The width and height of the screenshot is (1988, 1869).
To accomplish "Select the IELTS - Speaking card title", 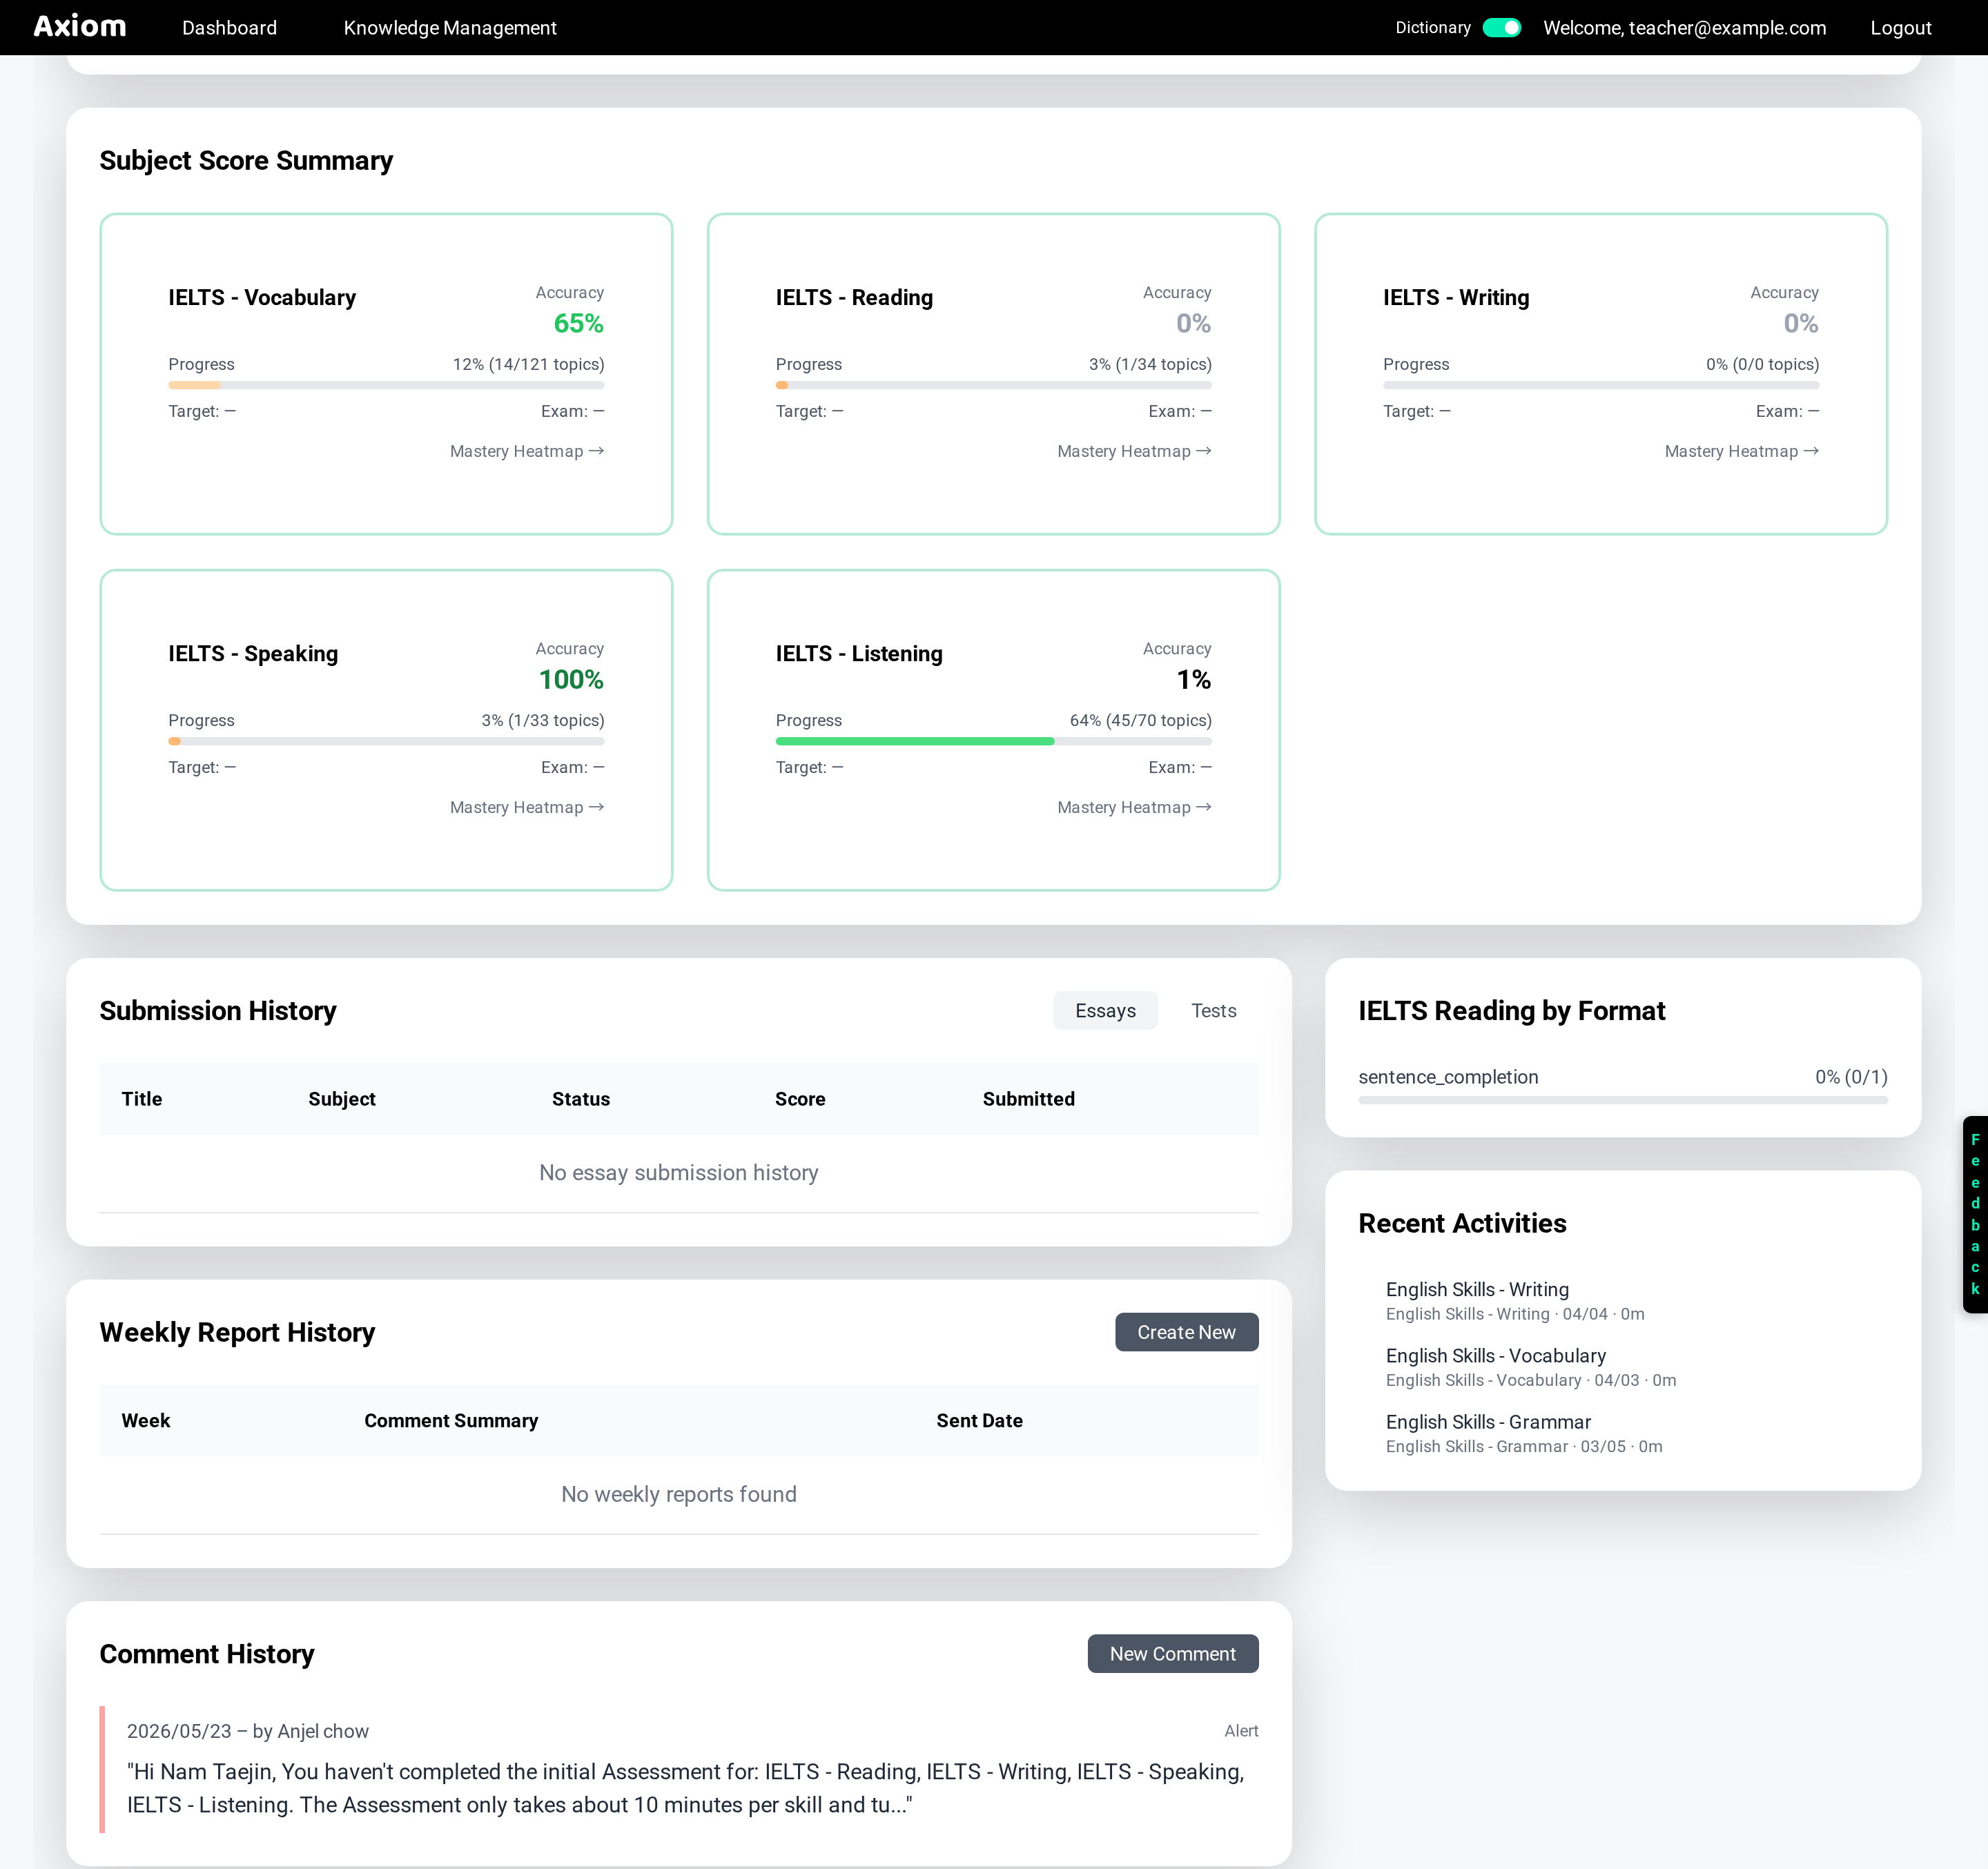I will click(x=253, y=653).
